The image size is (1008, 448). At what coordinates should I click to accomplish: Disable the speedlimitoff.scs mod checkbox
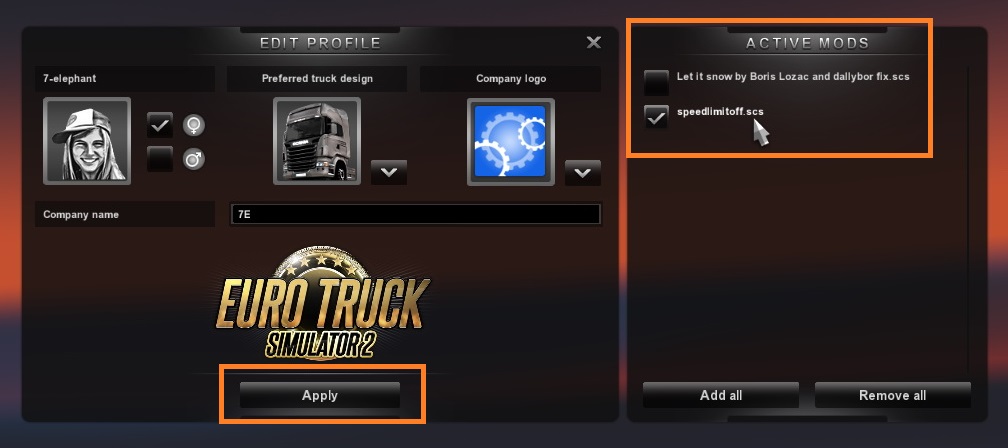656,117
